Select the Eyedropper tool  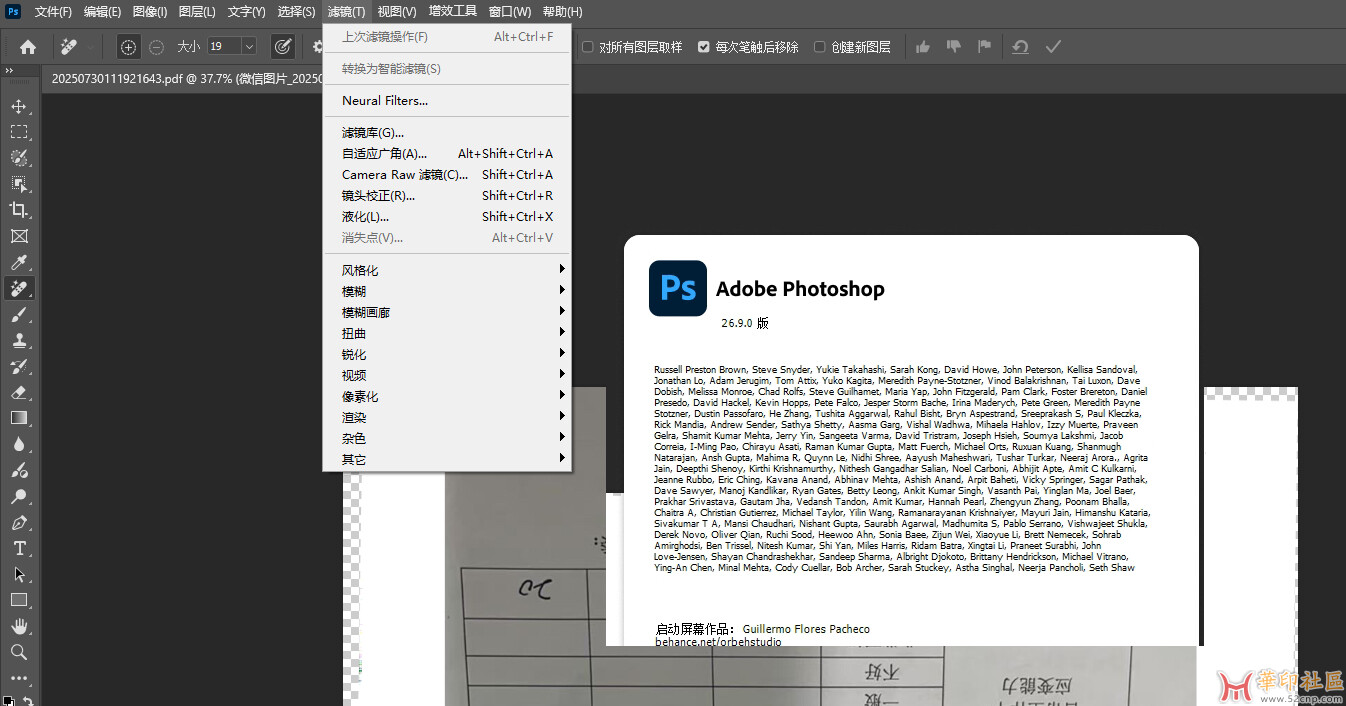click(19, 262)
